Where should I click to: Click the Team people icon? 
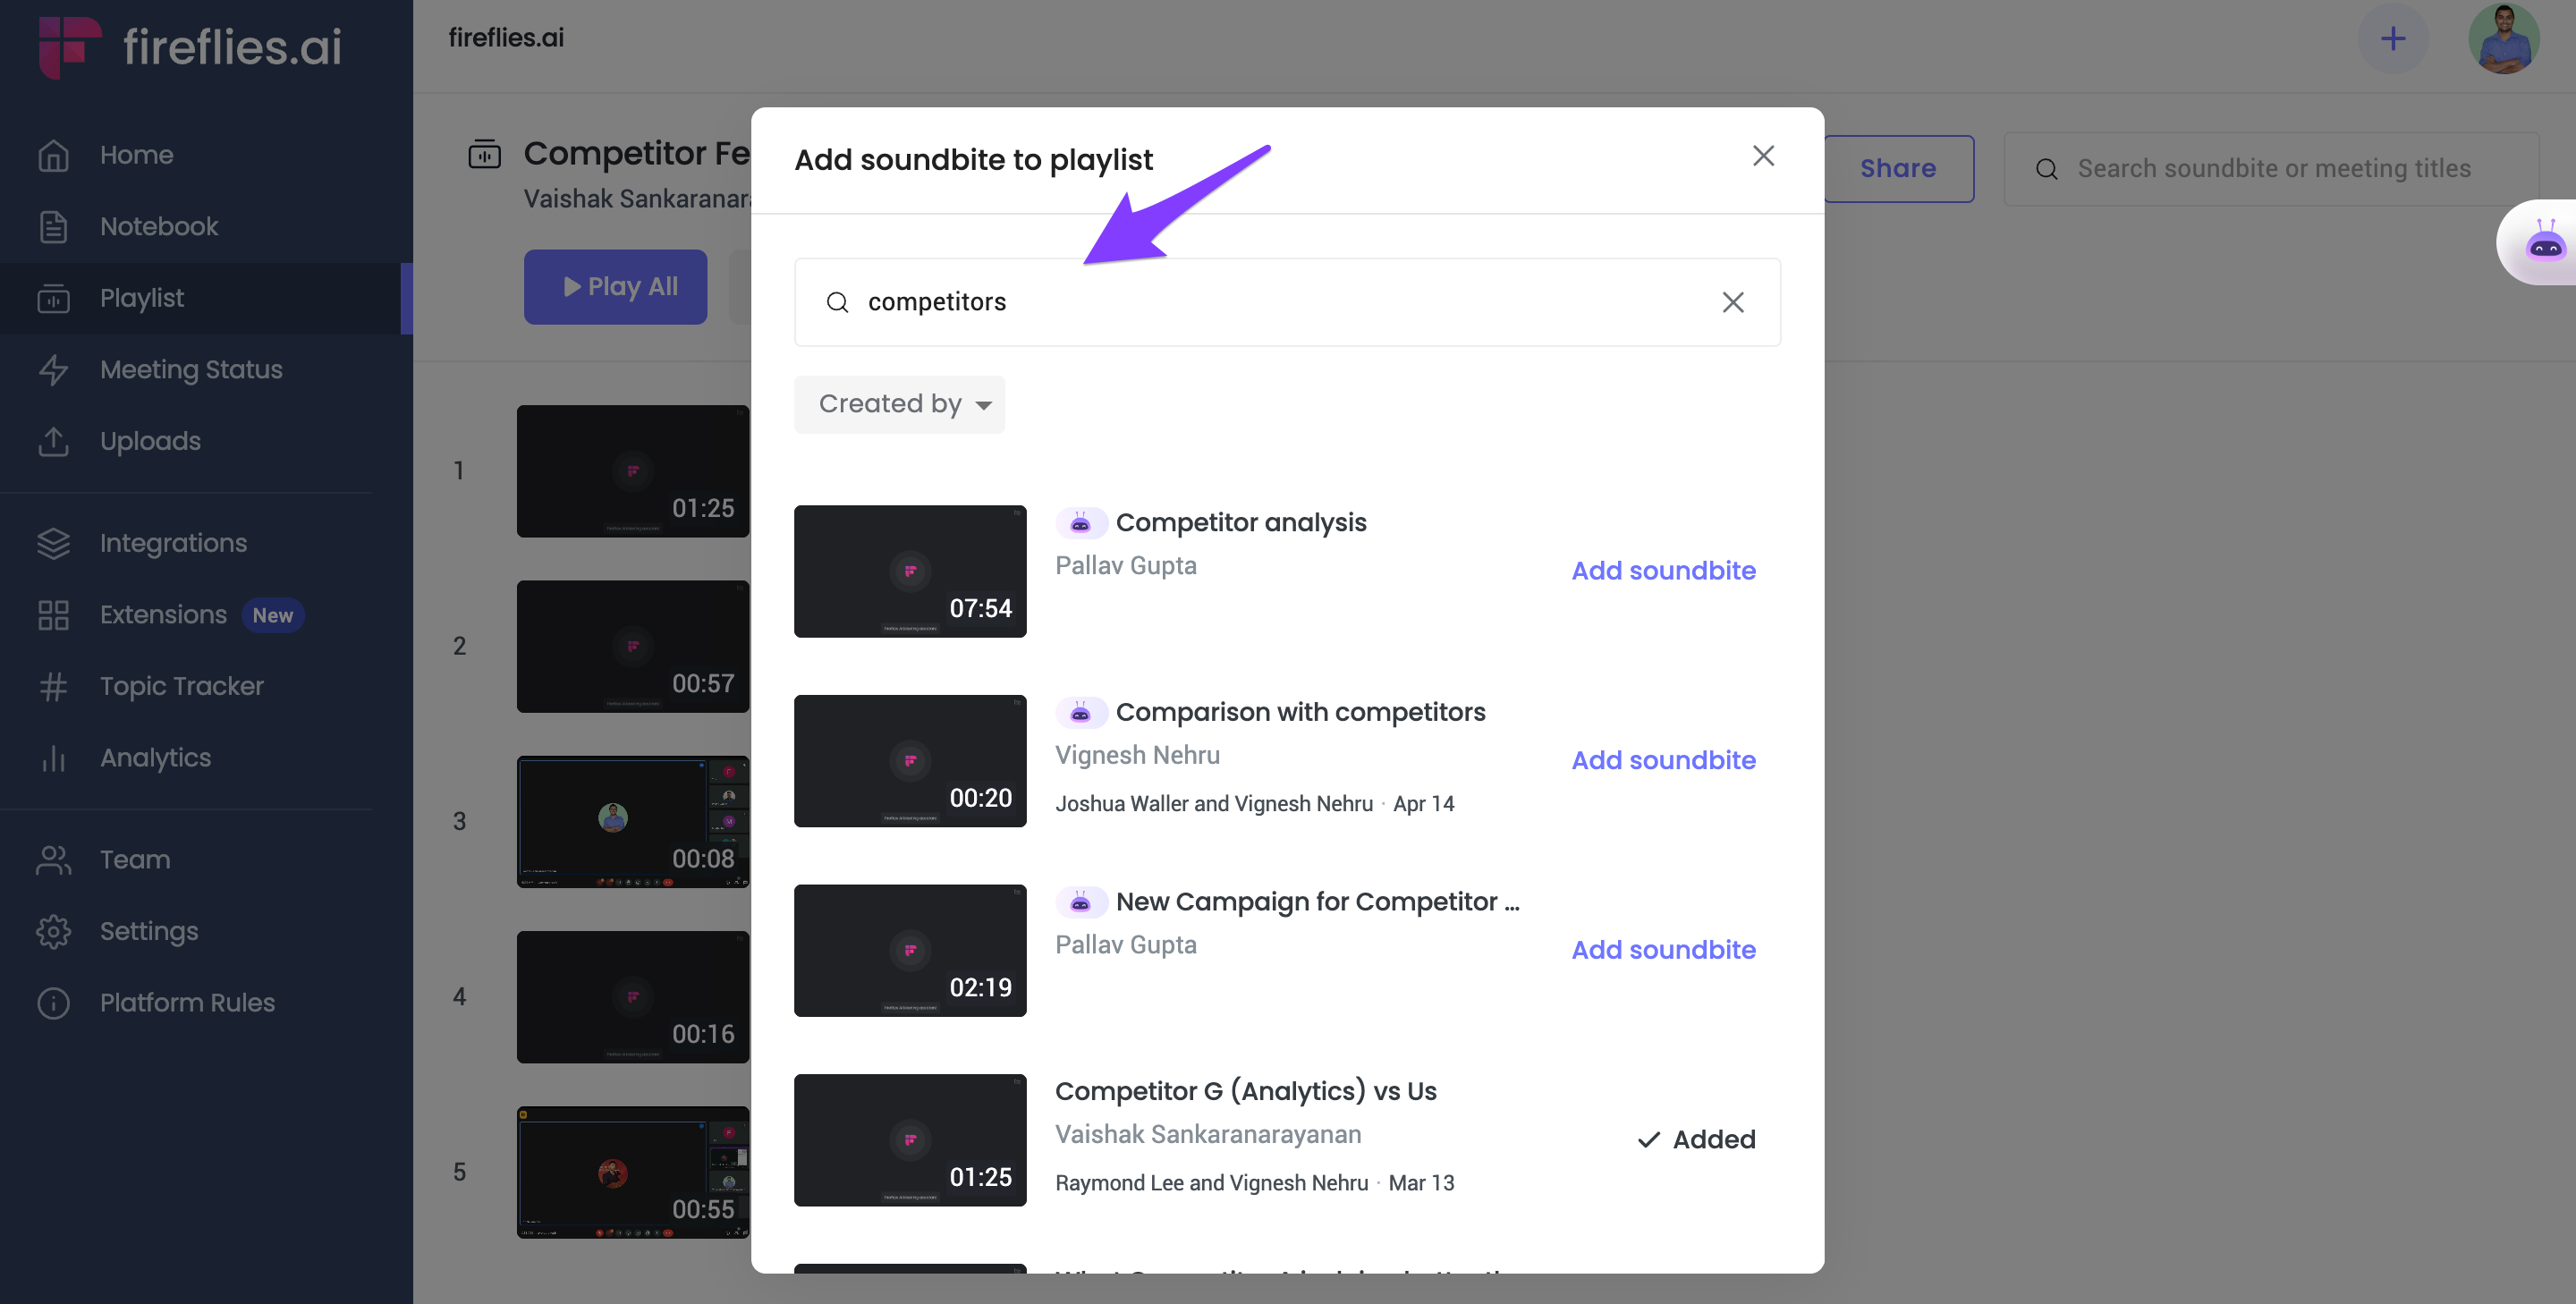pos(53,860)
